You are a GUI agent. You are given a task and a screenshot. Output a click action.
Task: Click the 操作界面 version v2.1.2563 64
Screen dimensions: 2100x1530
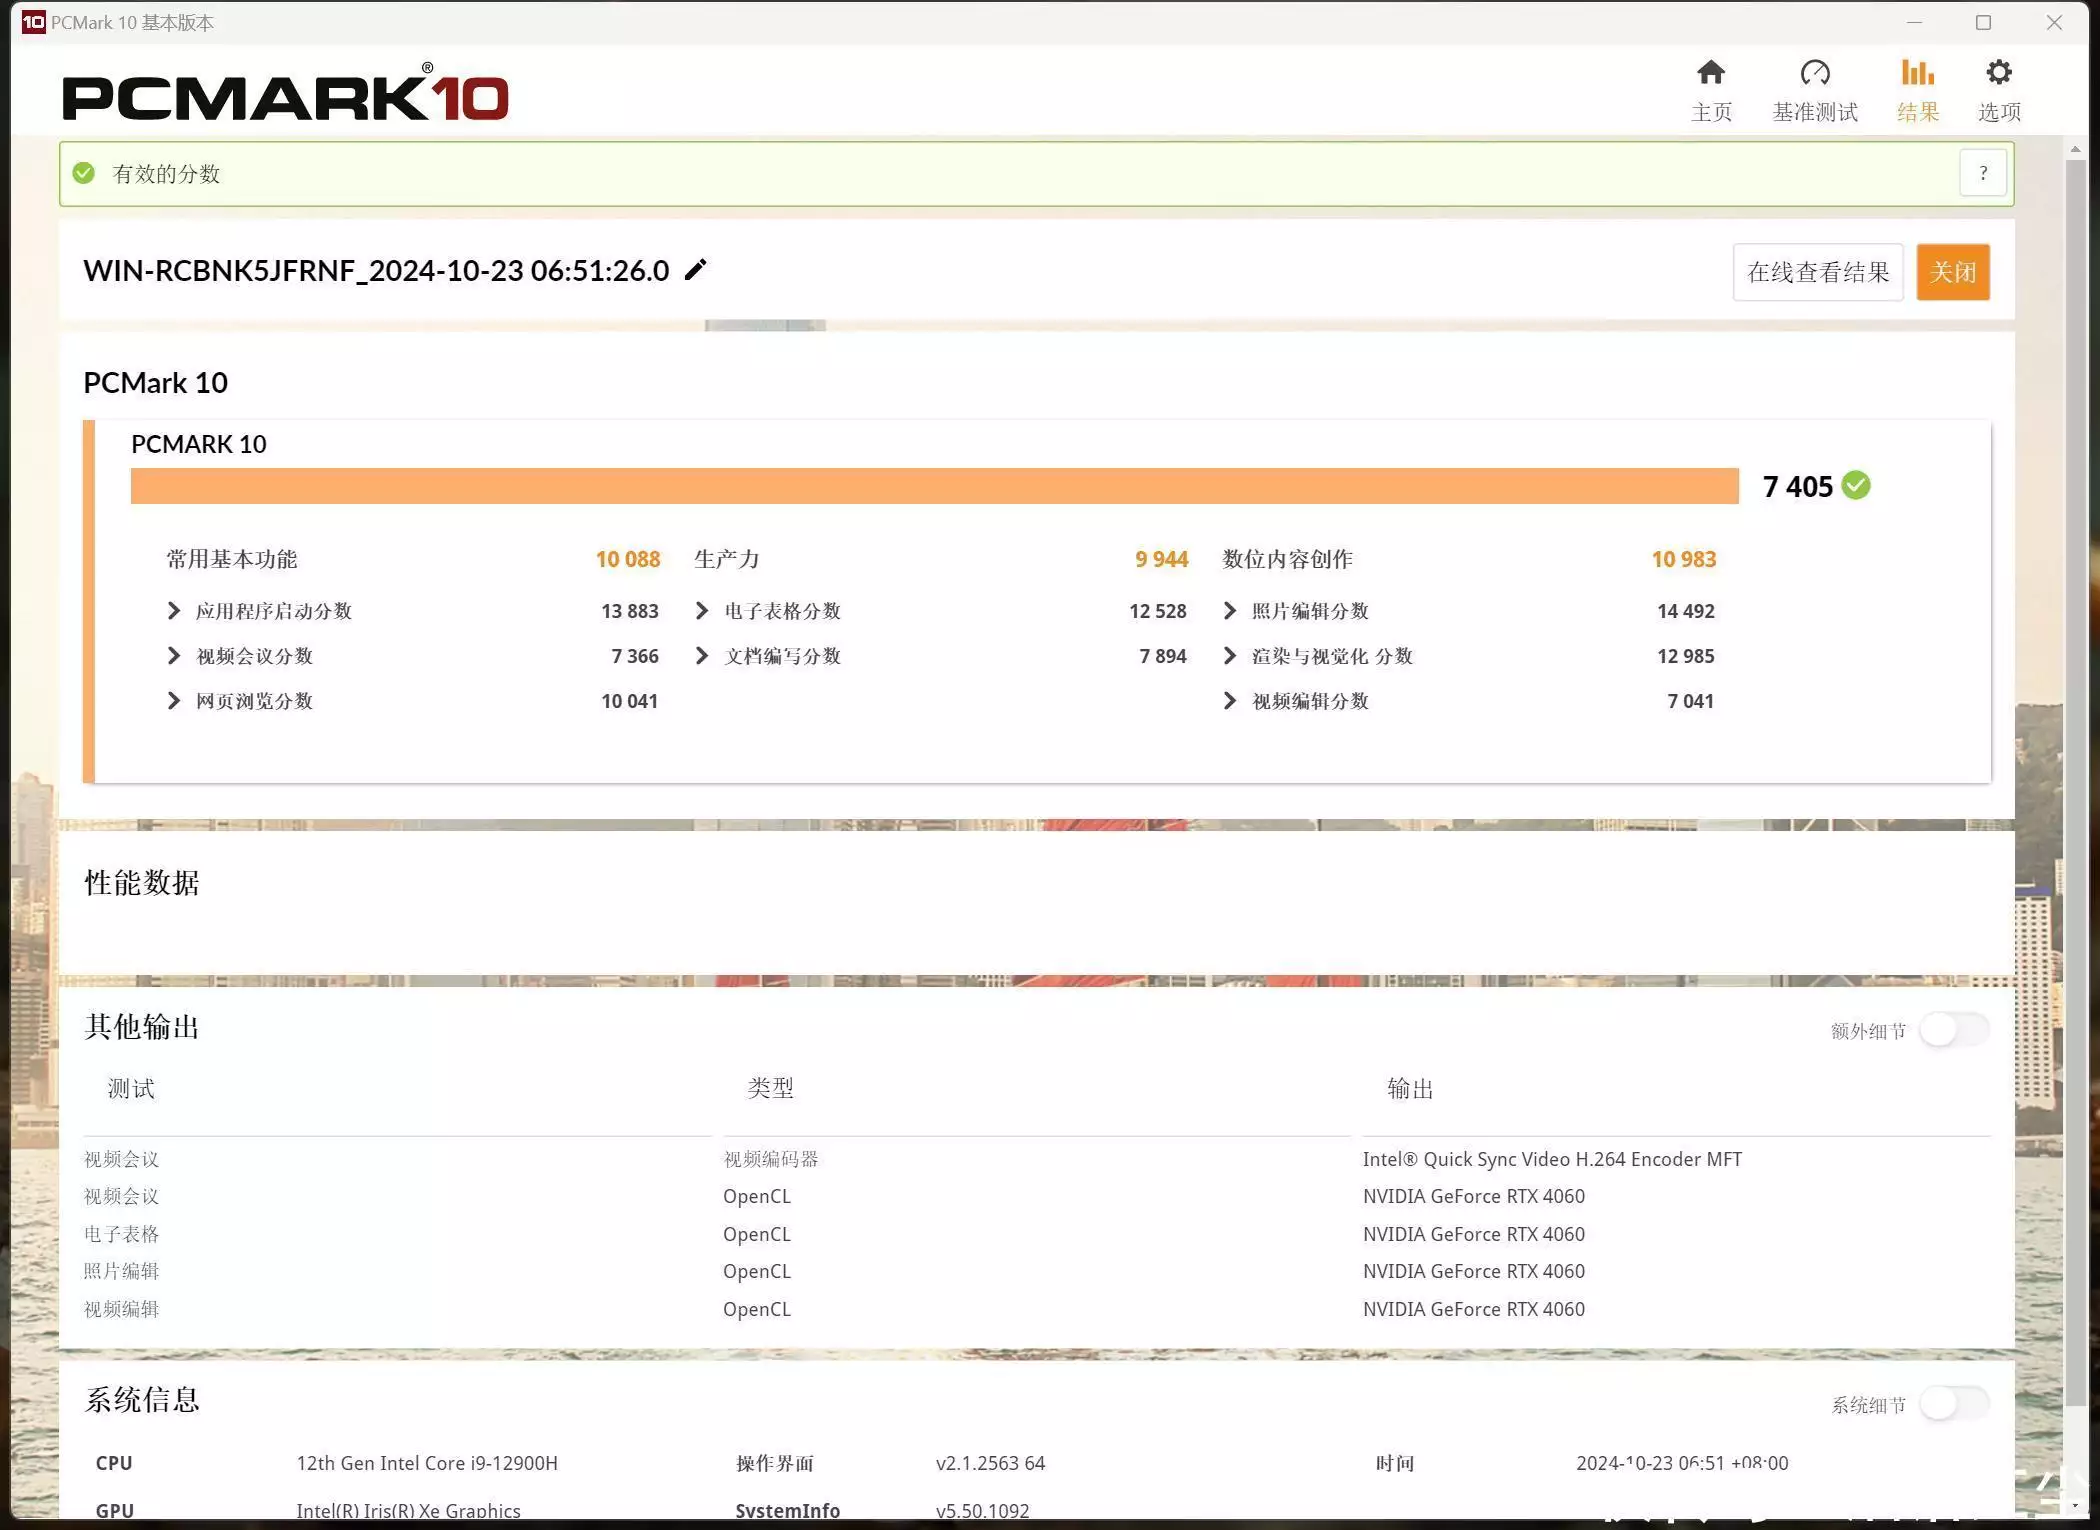click(x=990, y=1463)
